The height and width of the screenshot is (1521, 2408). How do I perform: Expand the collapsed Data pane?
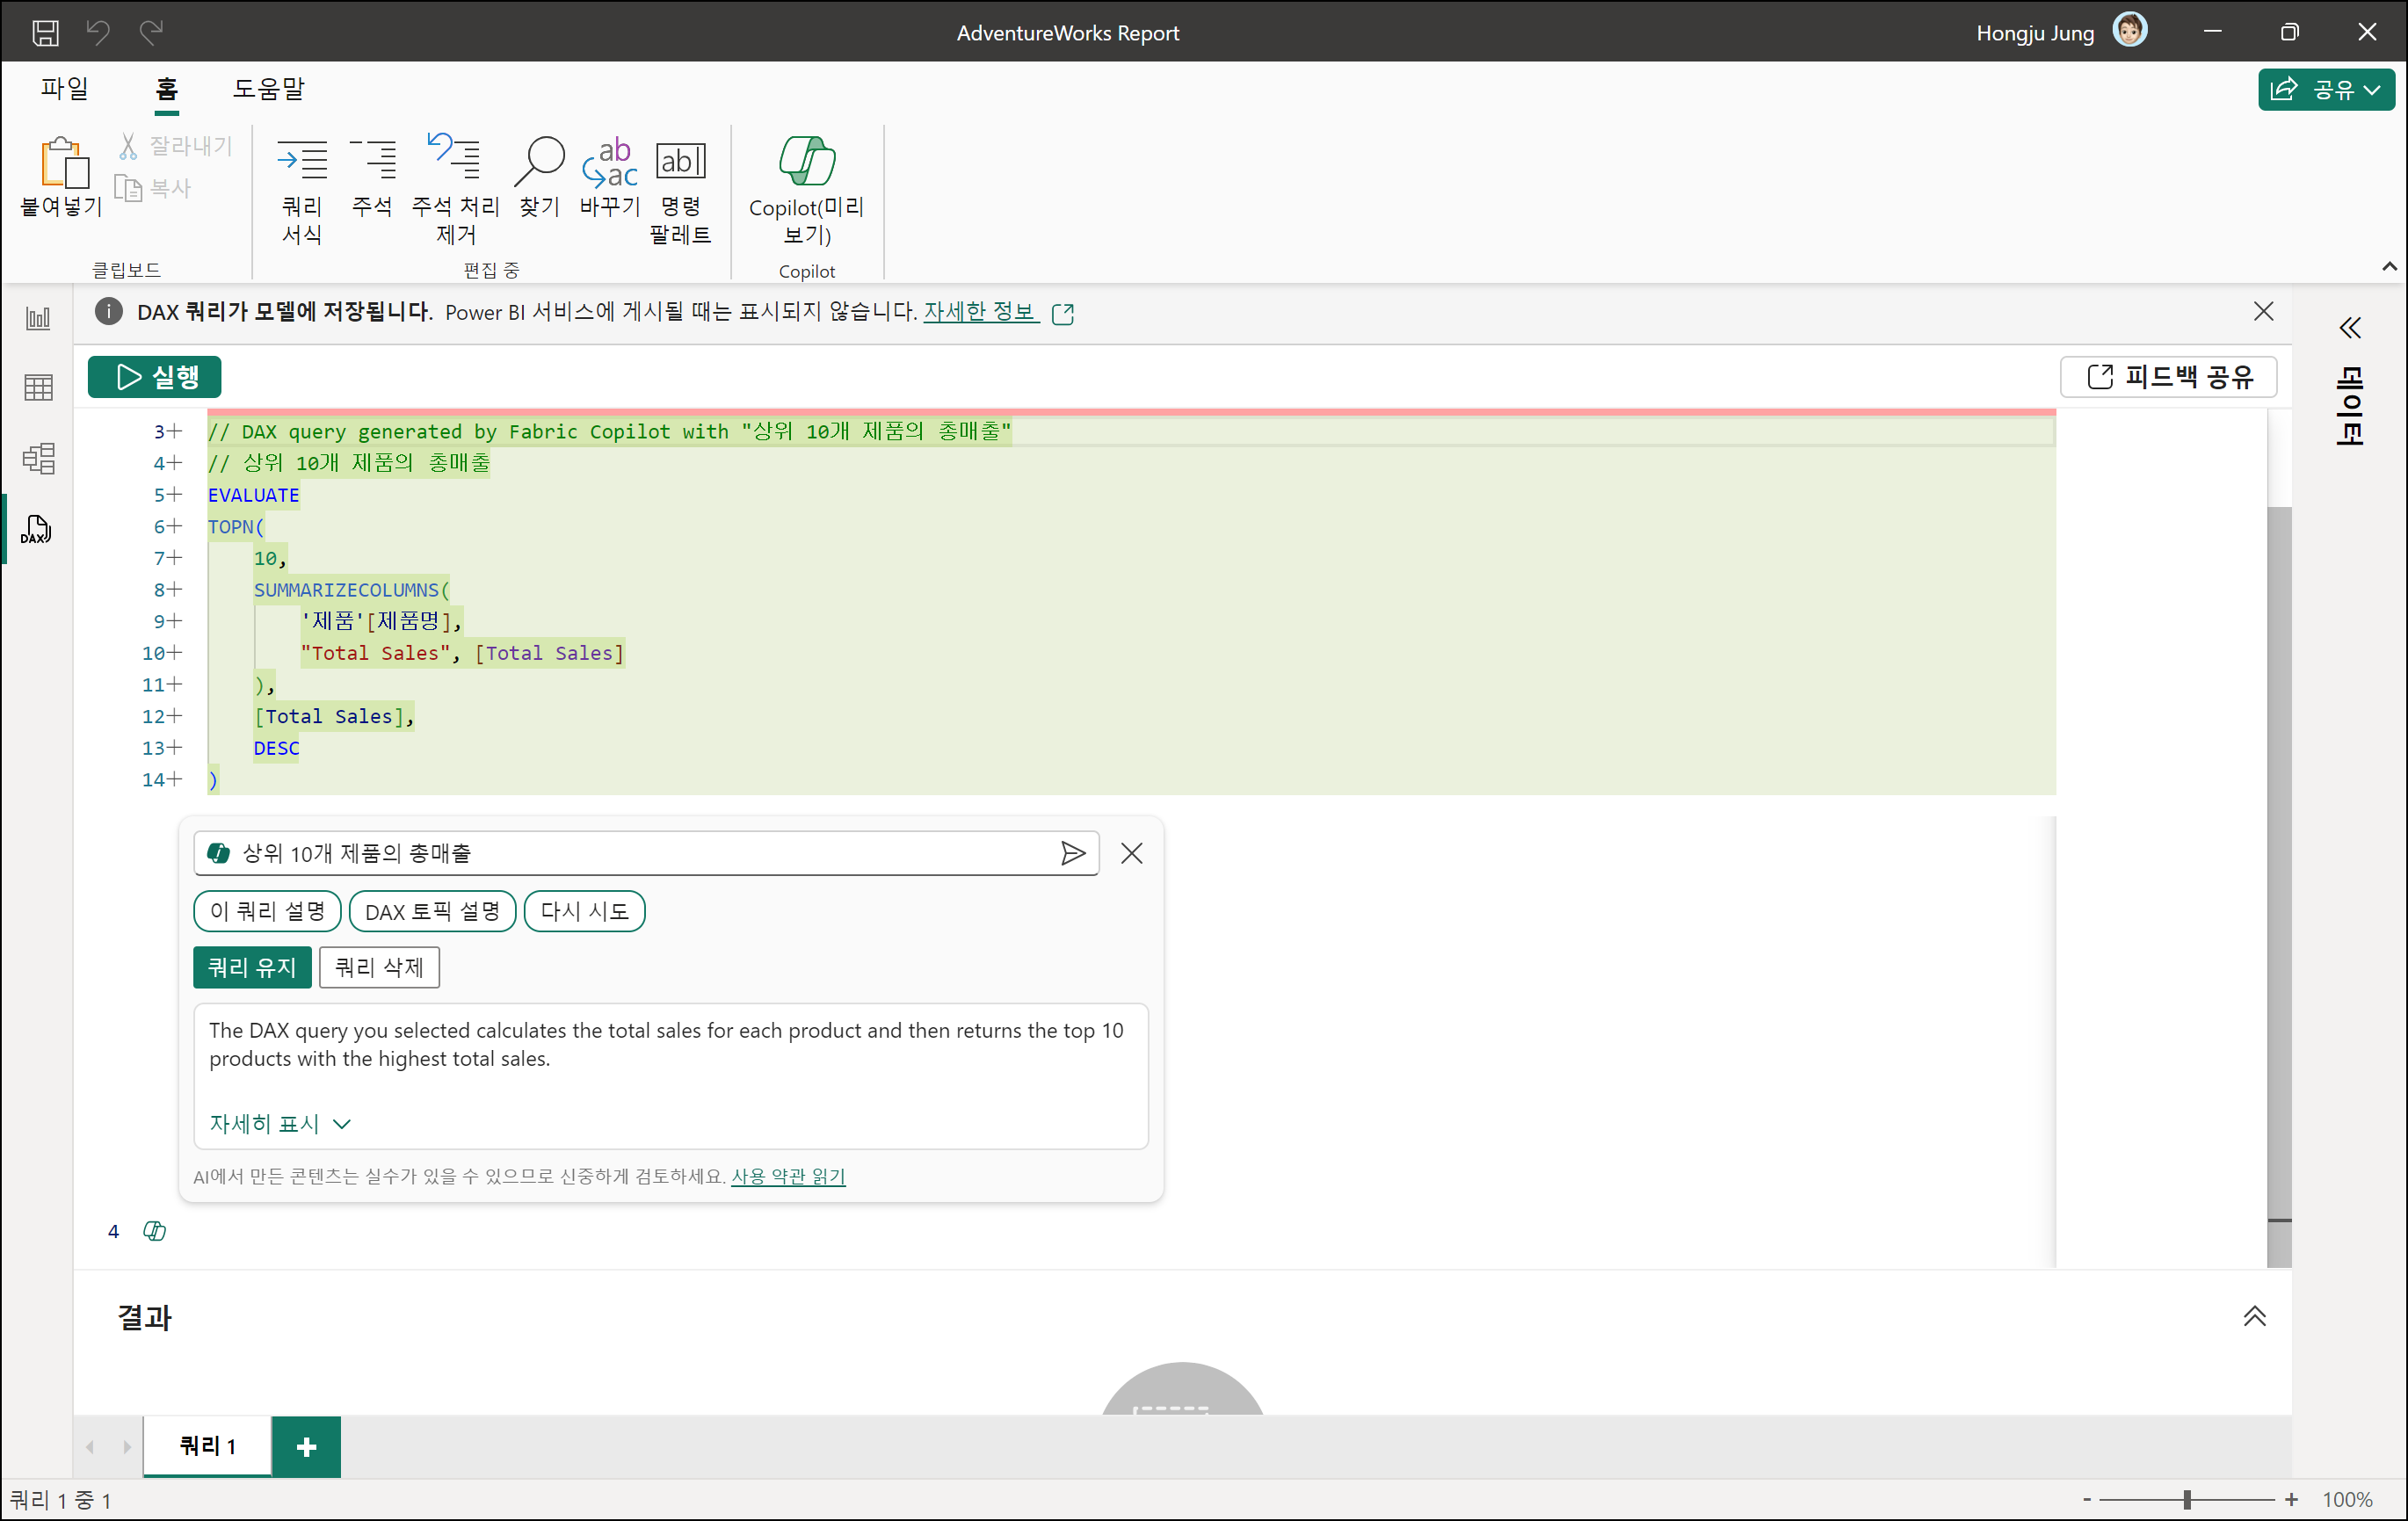(x=2349, y=328)
